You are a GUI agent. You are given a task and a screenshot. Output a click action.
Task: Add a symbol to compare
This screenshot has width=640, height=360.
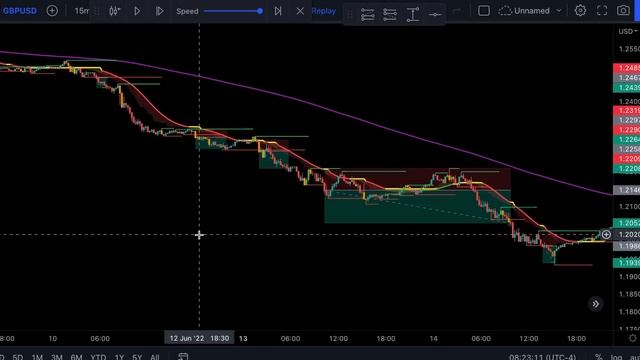(52, 11)
